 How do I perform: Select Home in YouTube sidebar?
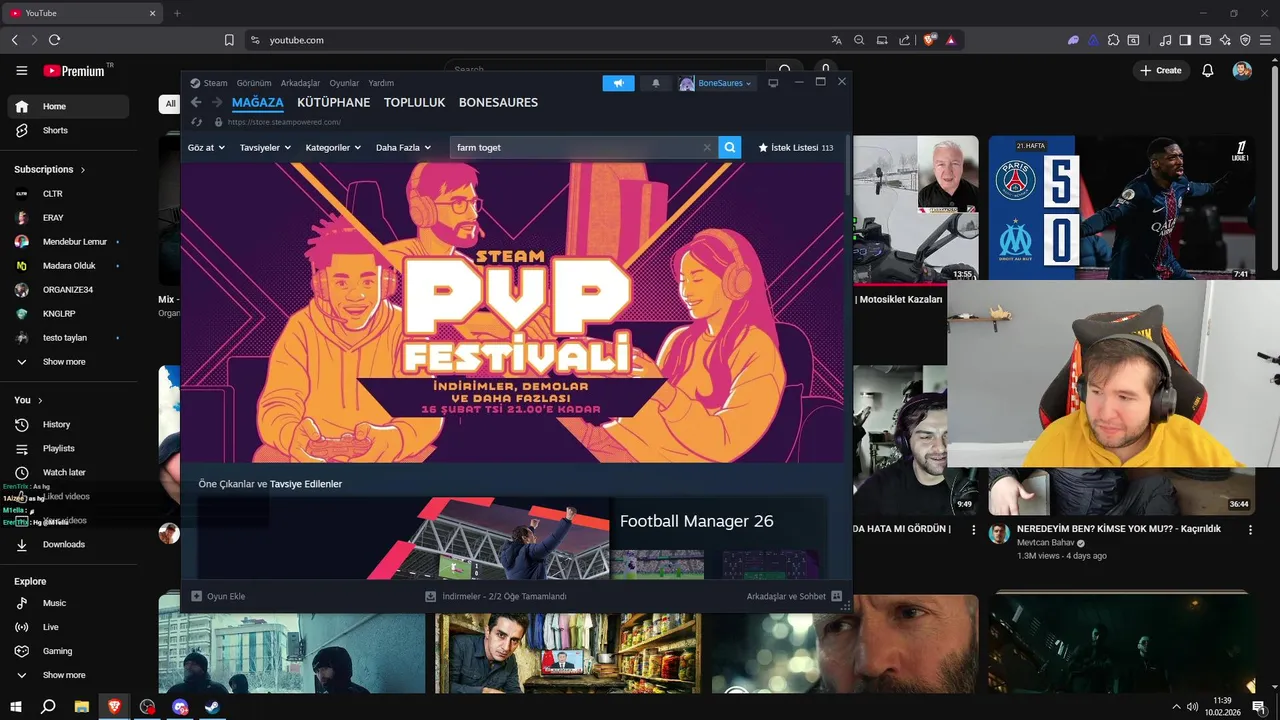[68, 106]
